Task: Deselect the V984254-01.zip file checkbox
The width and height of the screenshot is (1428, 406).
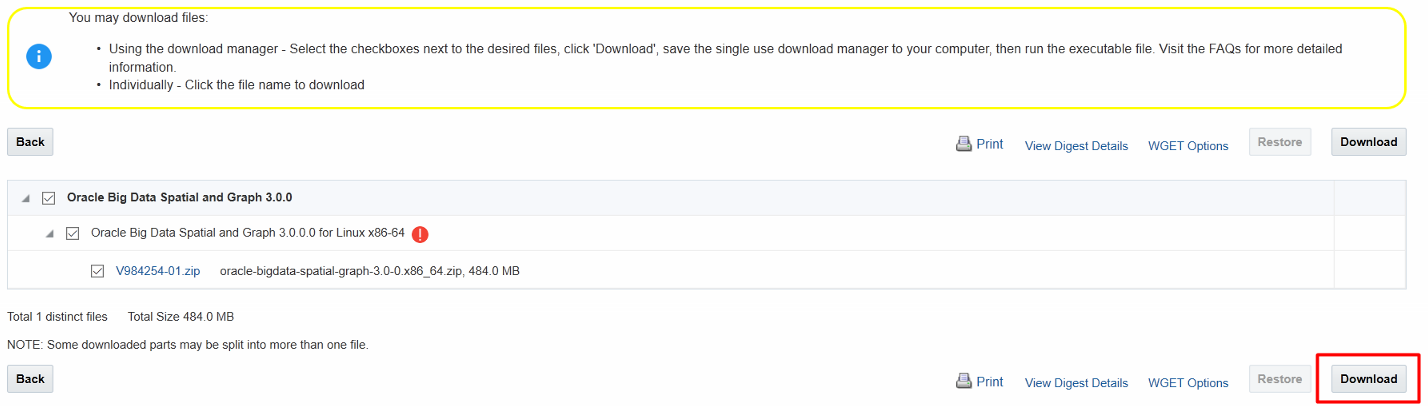Action: (x=97, y=271)
